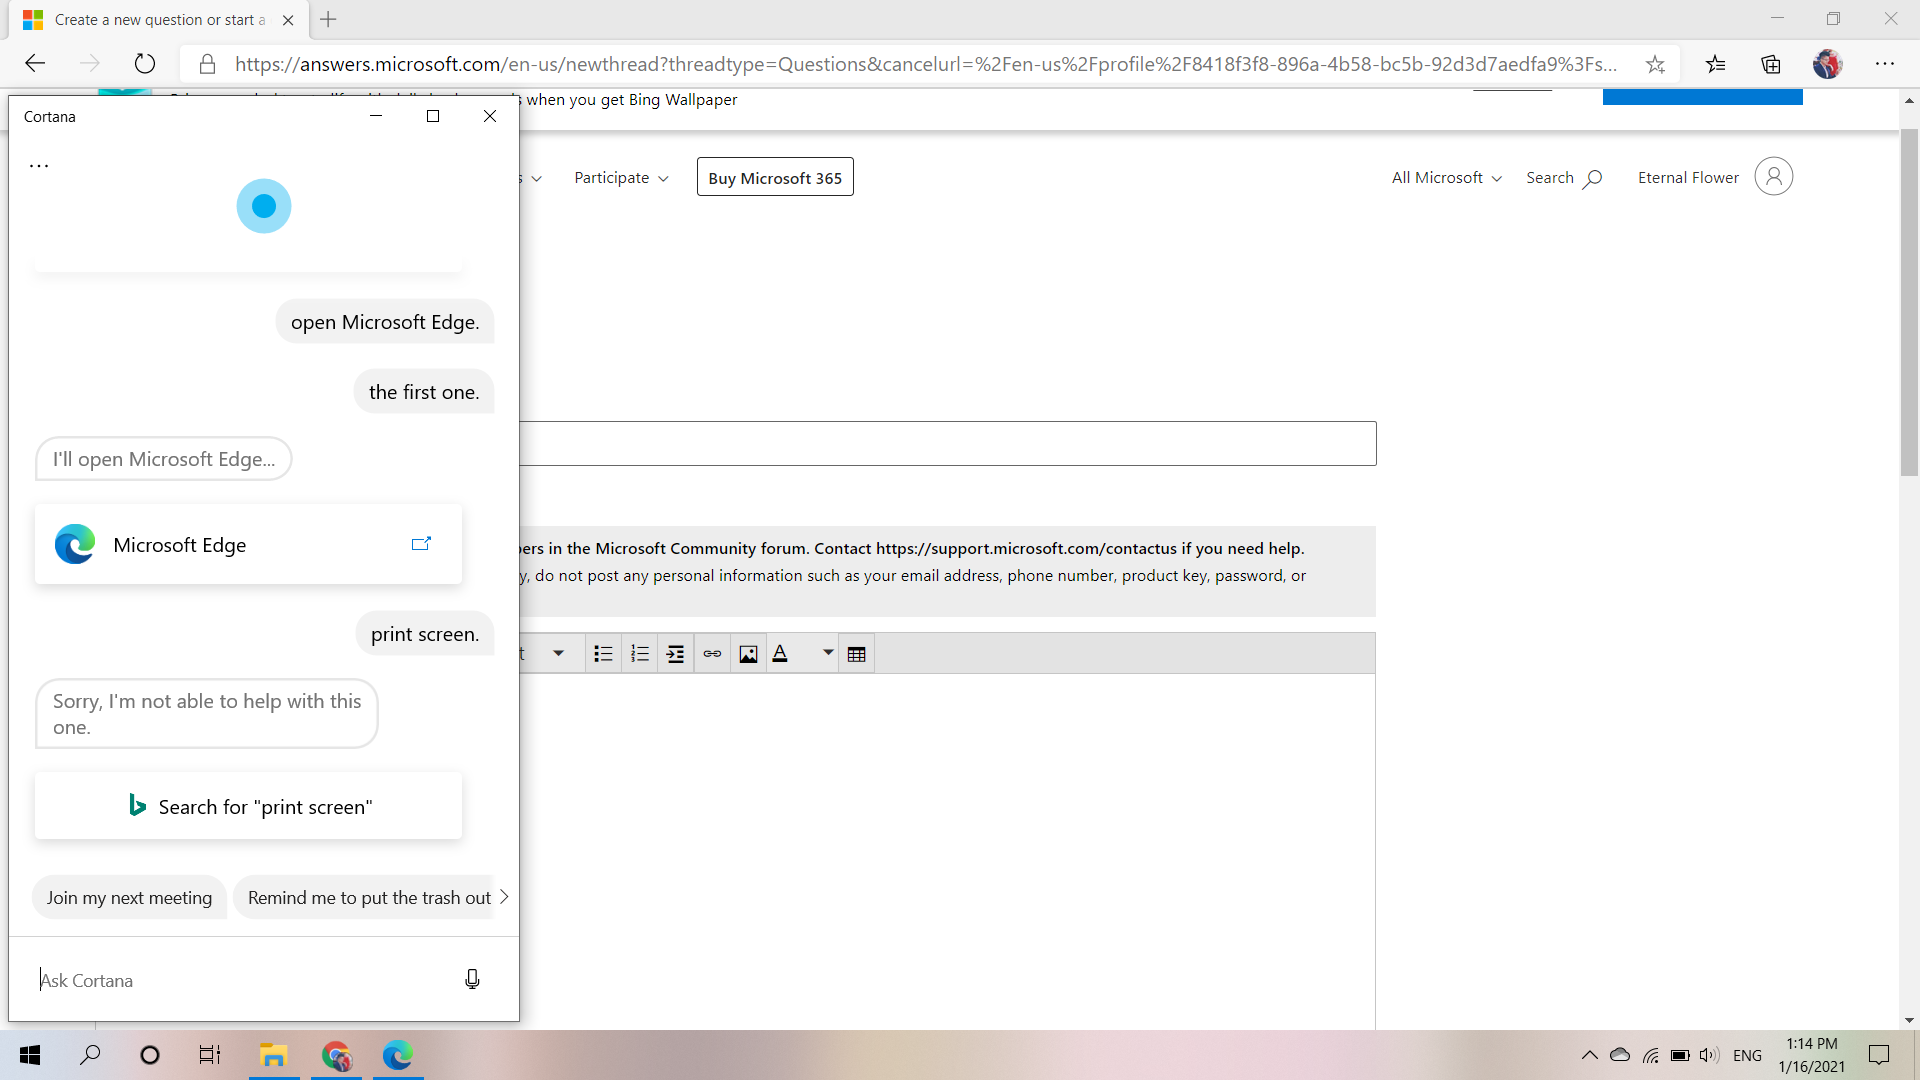Screen dimensions: 1920x1080
Task: Click the question title input field
Action: pyautogui.click(x=947, y=443)
